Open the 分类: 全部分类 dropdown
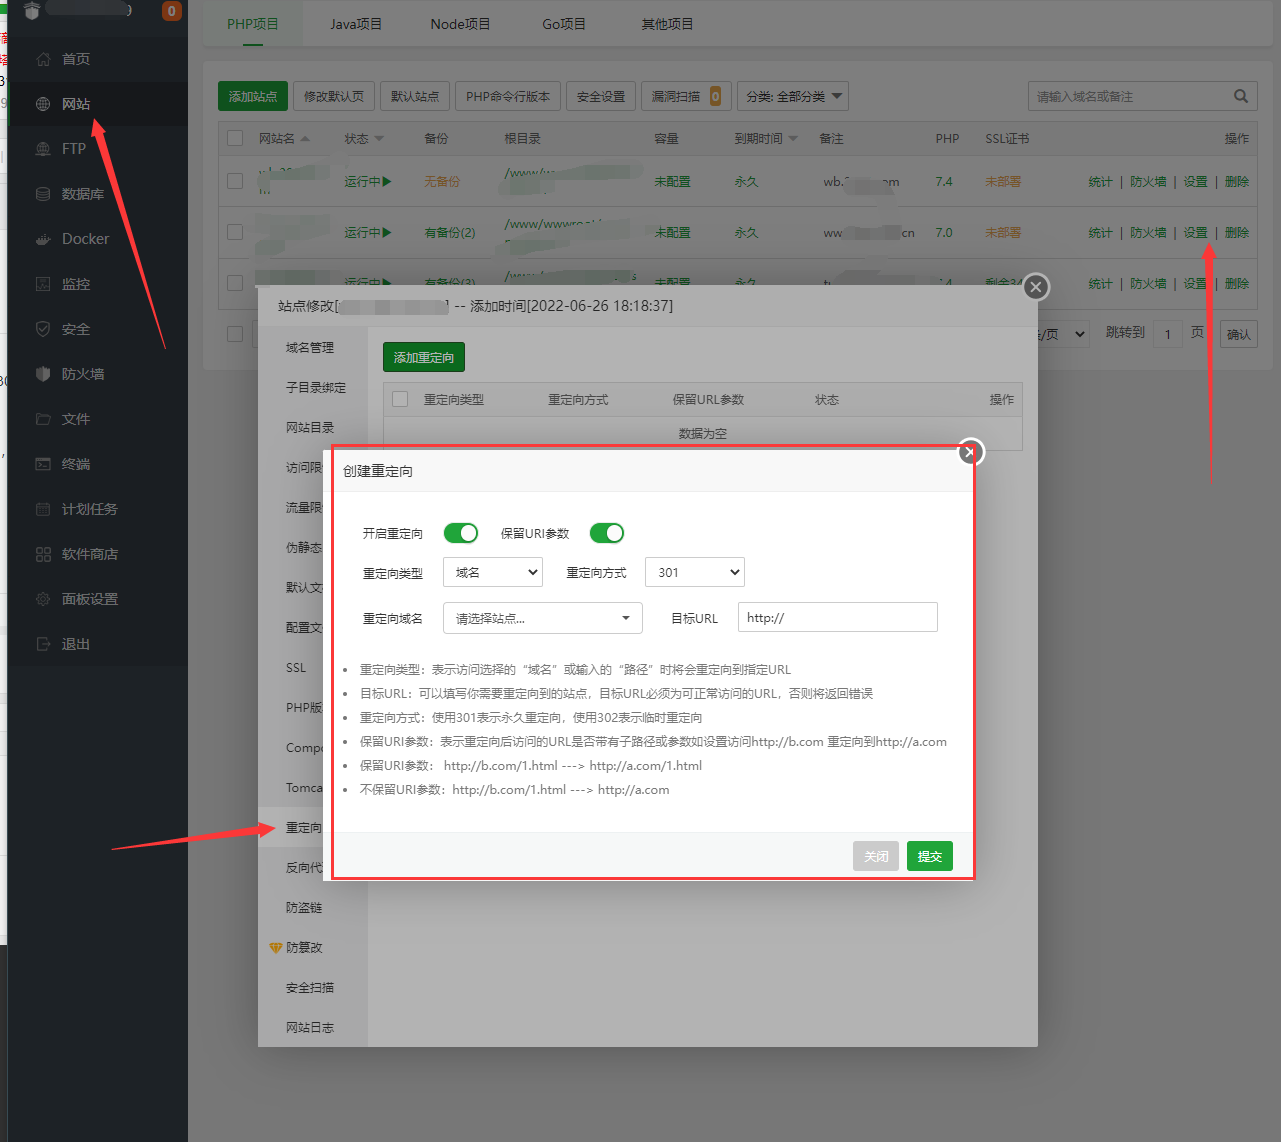Screen dimensions: 1281x1142 coord(793,96)
